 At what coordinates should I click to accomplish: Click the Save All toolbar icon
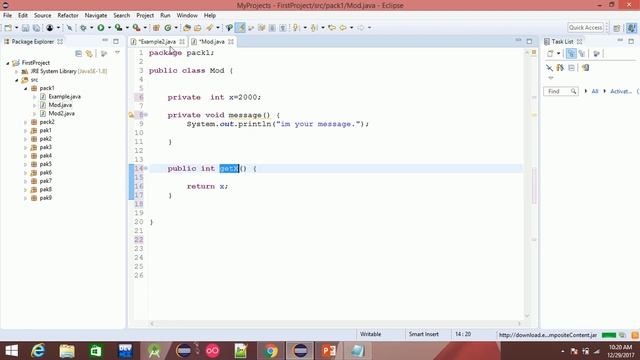tap(36, 28)
